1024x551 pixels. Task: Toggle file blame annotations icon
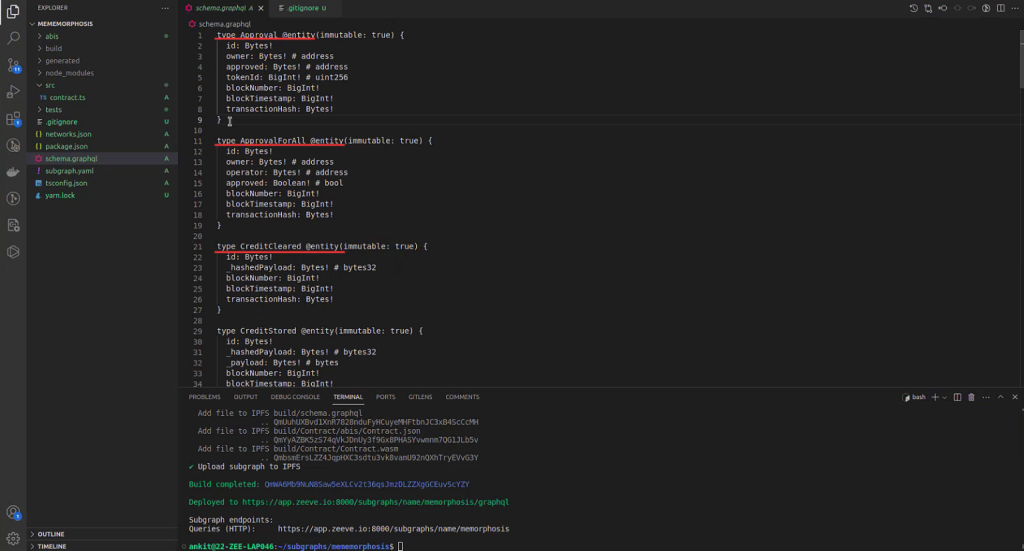point(986,8)
